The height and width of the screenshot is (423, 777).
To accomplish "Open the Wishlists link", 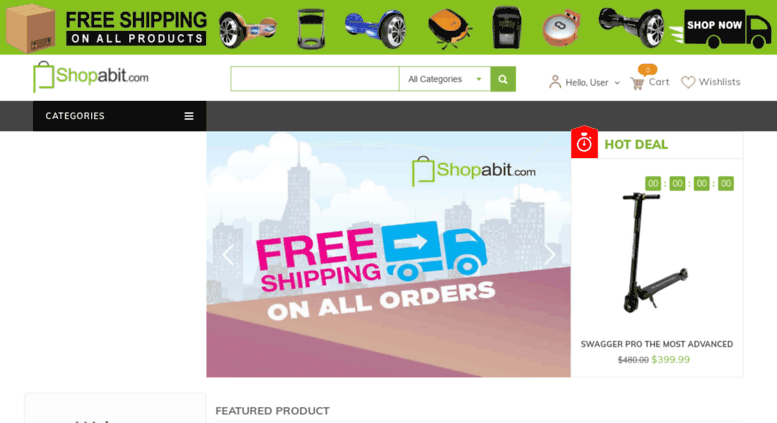I will tap(720, 82).
